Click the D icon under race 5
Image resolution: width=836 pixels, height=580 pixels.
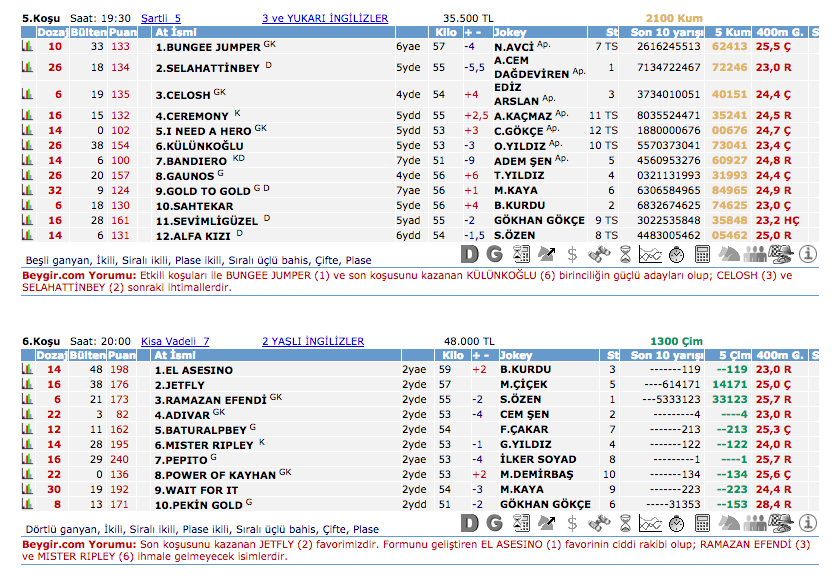[469, 255]
